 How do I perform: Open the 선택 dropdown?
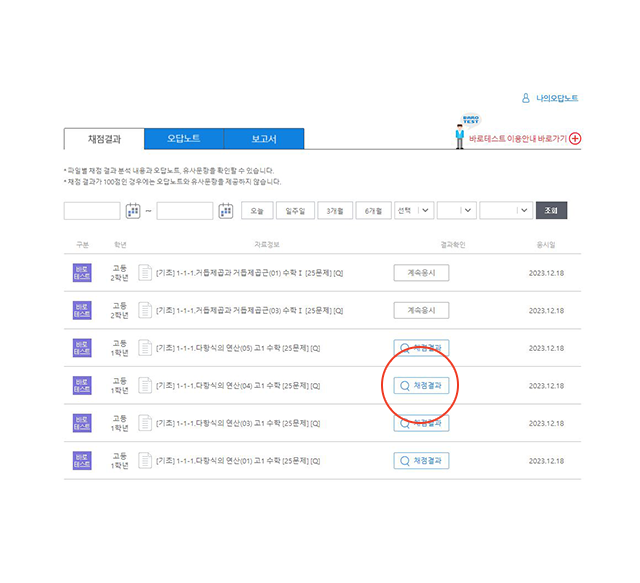point(414,211)
